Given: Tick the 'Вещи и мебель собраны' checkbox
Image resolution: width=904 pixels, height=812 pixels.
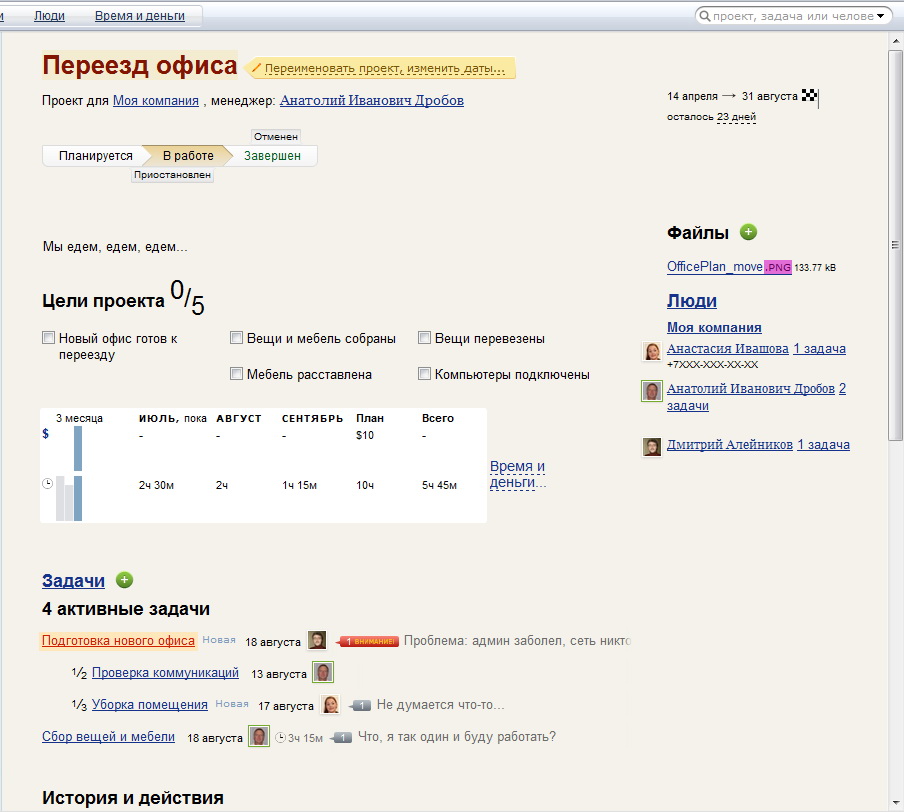Looking at the screenshot, I should 237,338.
